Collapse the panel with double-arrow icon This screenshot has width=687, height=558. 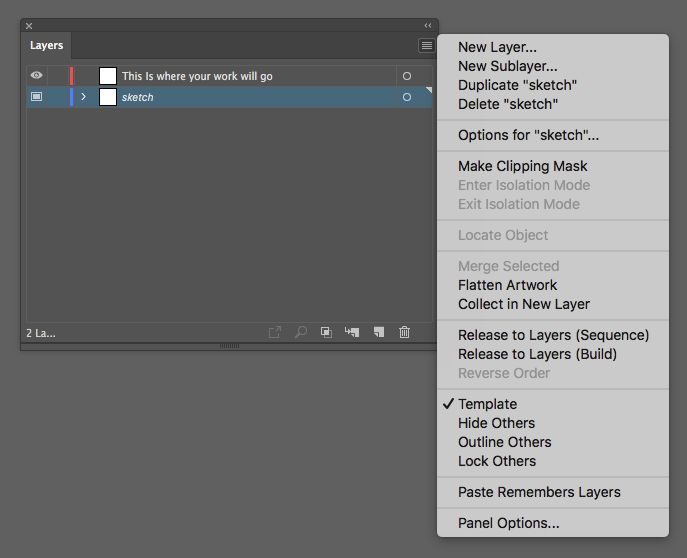pos(428,26)
